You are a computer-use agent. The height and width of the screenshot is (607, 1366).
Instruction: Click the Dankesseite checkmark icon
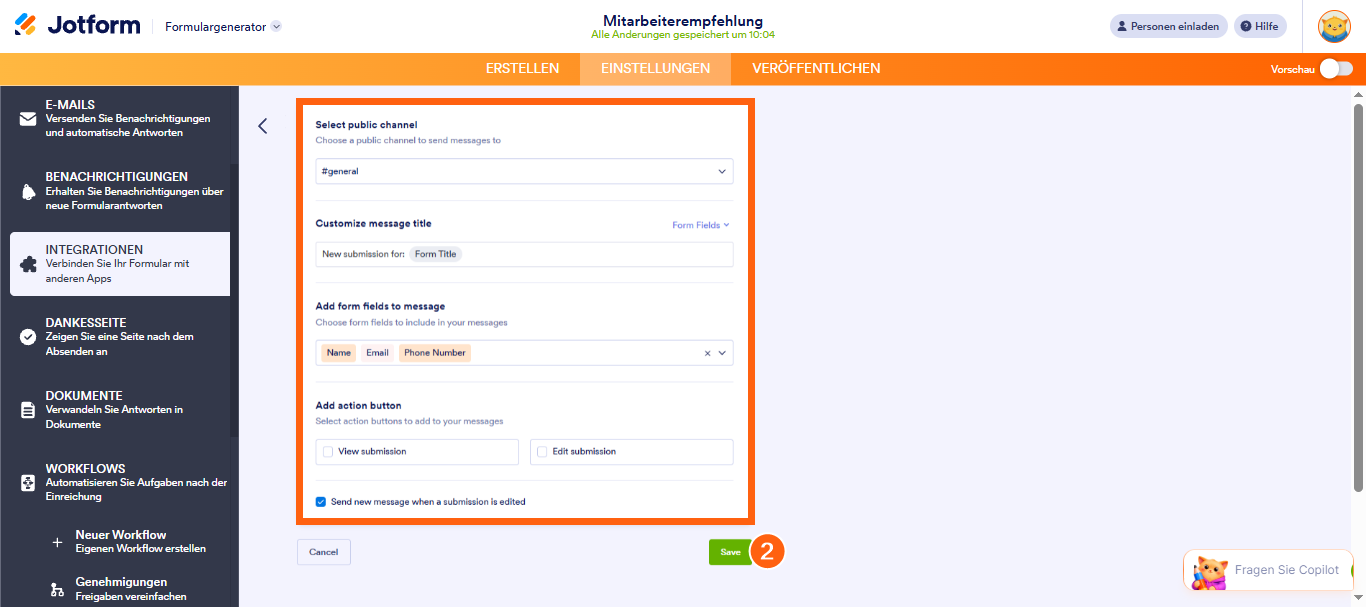pos(28,337)
